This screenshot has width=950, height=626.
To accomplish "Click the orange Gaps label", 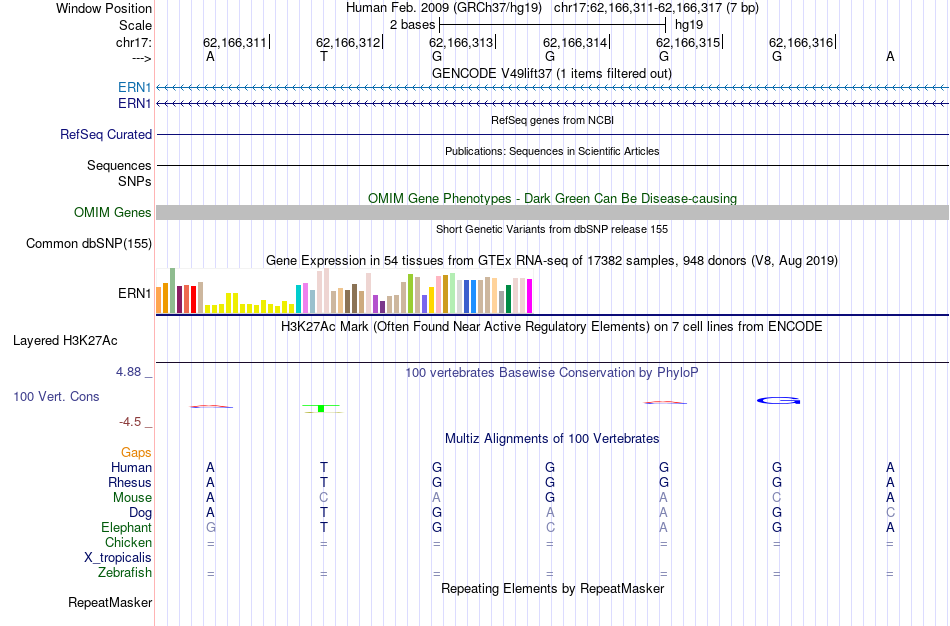I will (x=136, y=453).
